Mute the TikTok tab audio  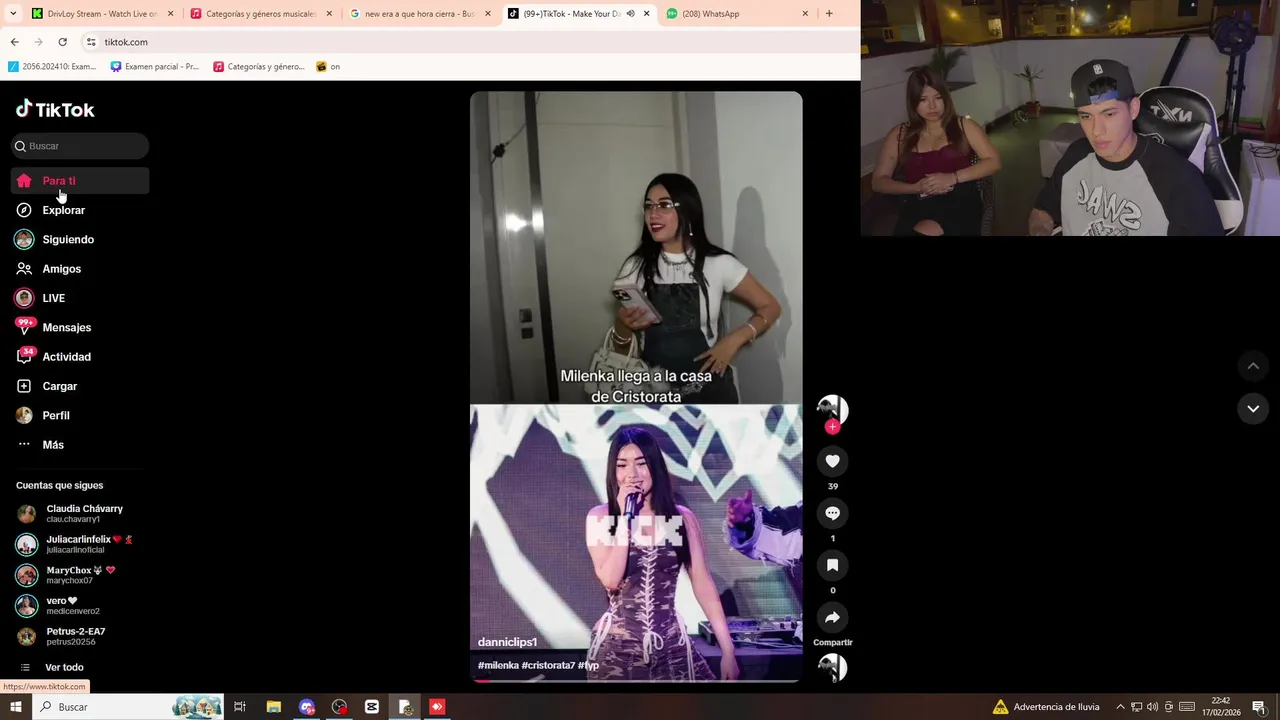click(630, 14)
